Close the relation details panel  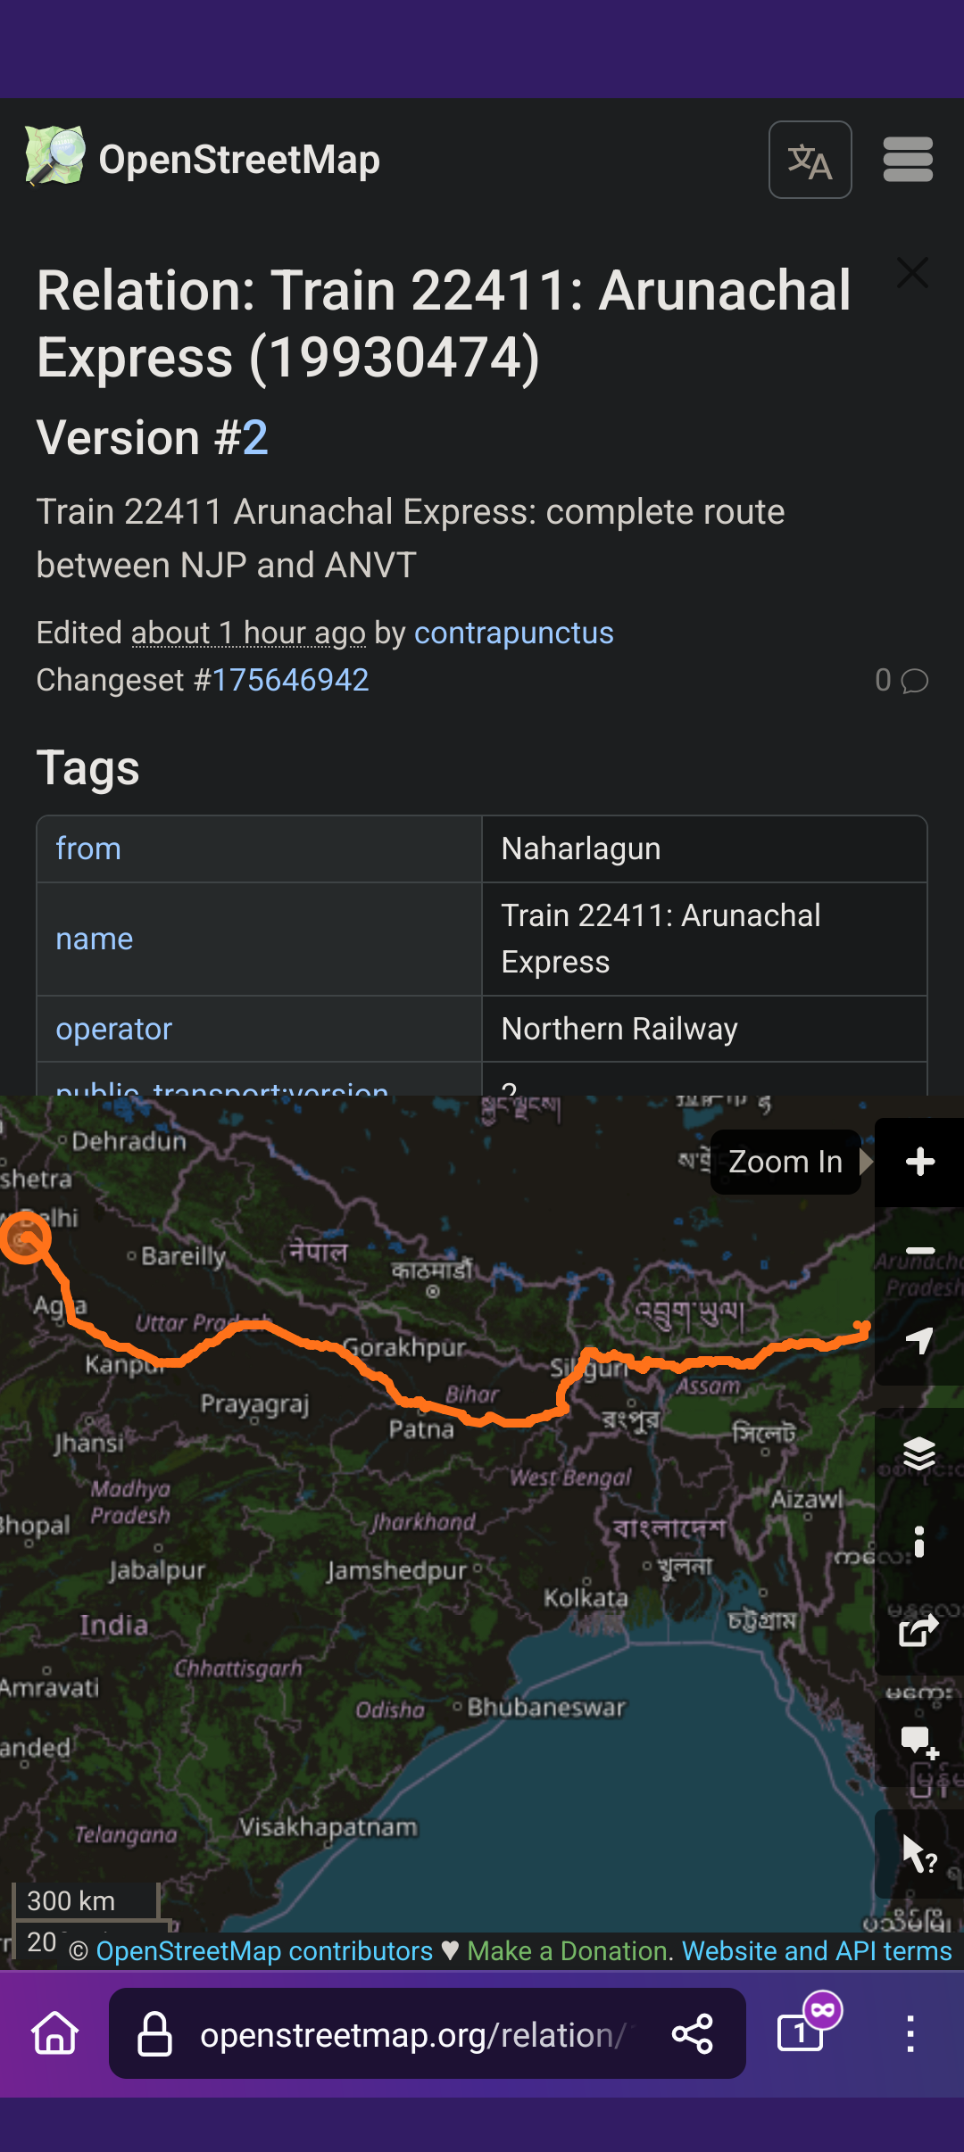coord(912,273)
